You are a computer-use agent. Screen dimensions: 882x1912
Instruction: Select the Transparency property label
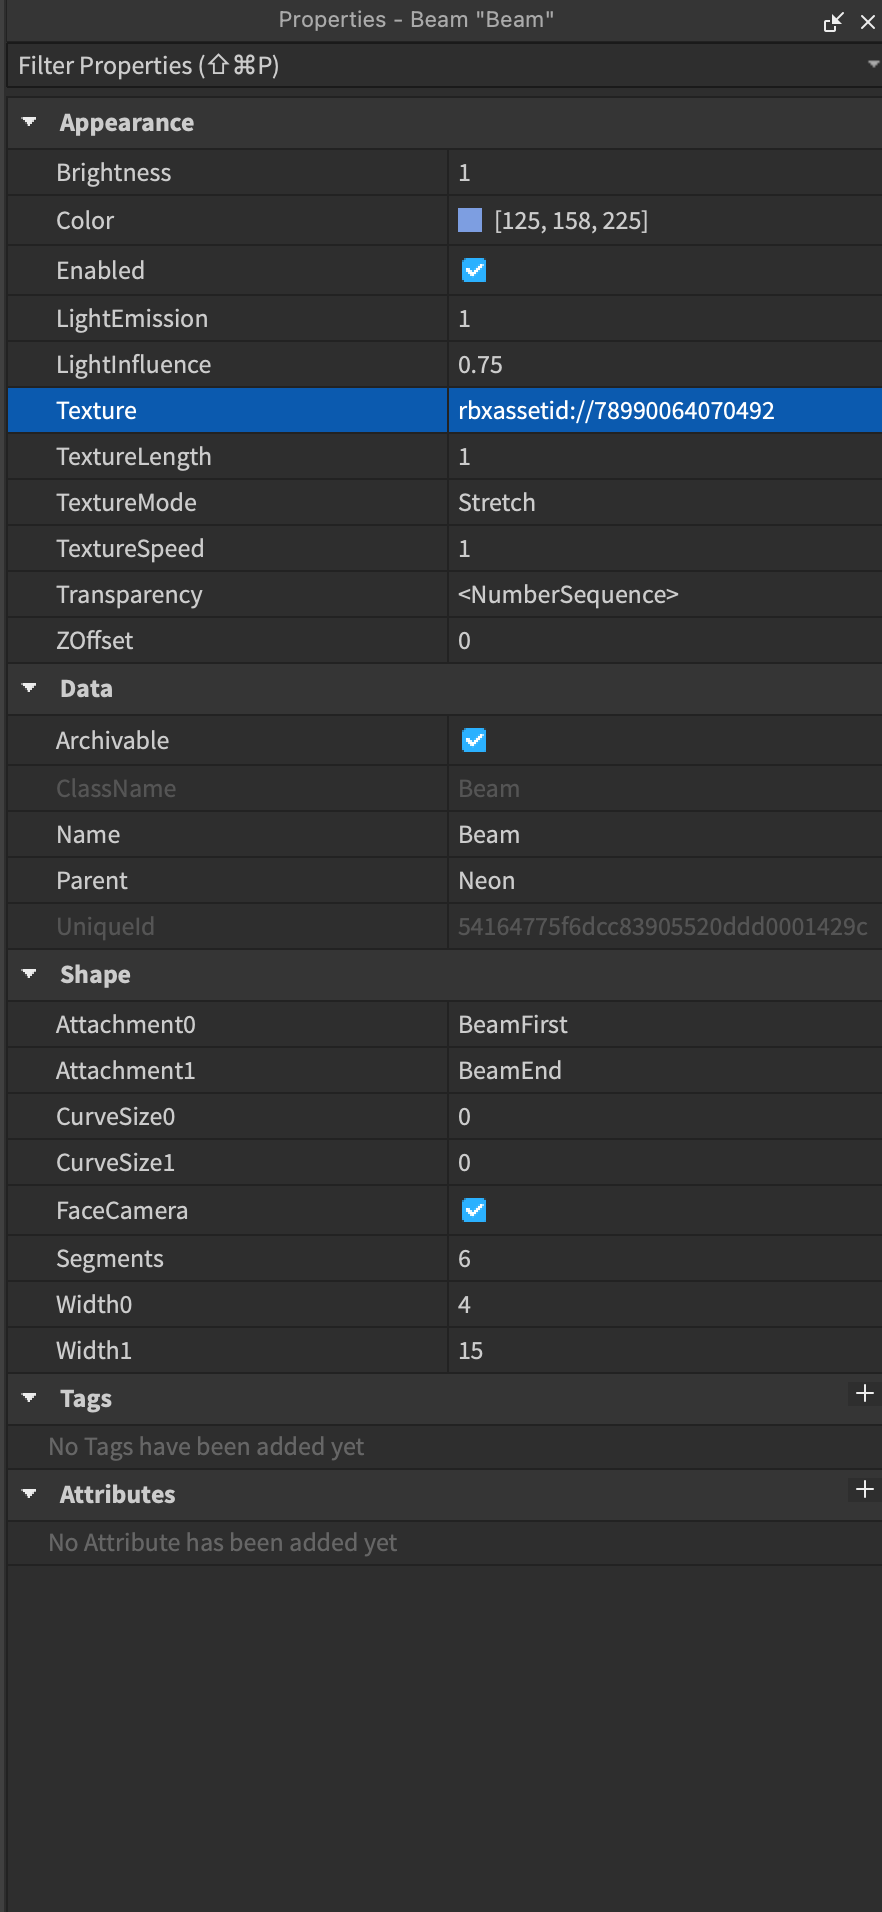(129, 594)
